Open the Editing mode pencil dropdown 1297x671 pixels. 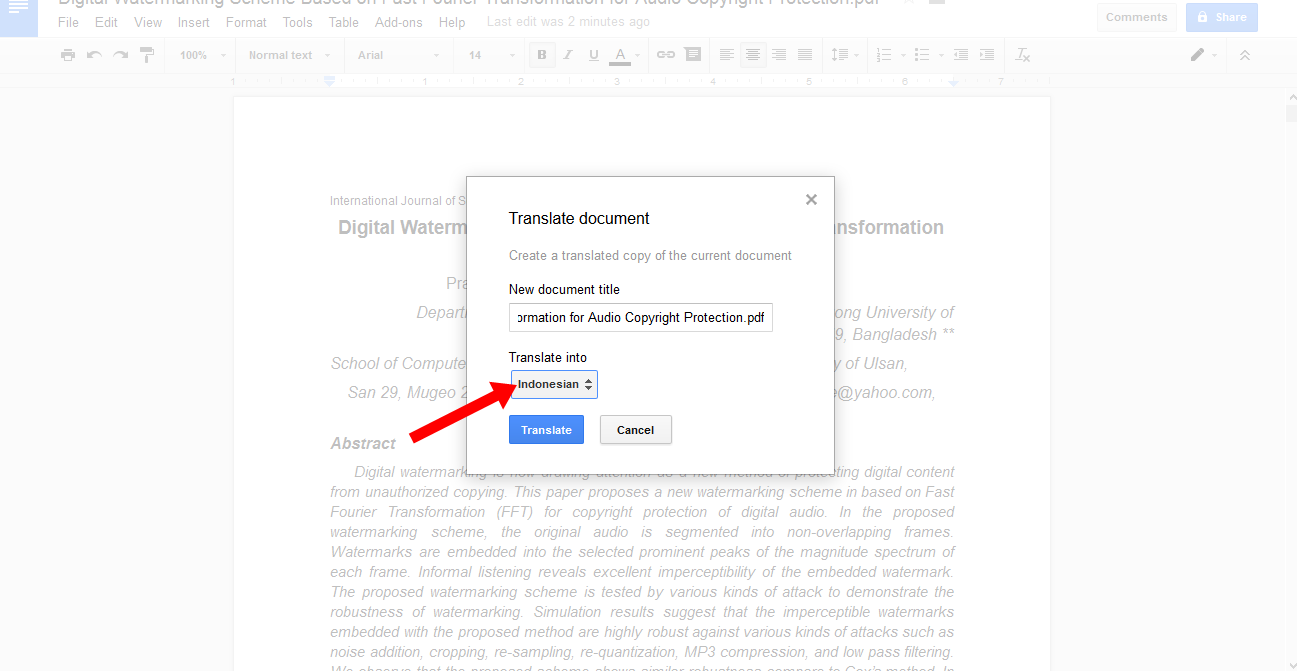(1203, 55)
